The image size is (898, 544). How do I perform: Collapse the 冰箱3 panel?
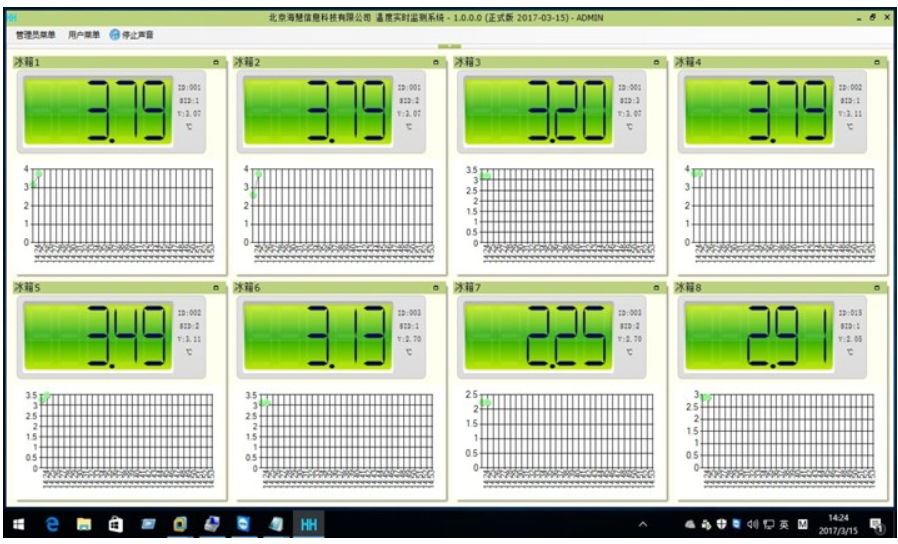click(656, 63)
